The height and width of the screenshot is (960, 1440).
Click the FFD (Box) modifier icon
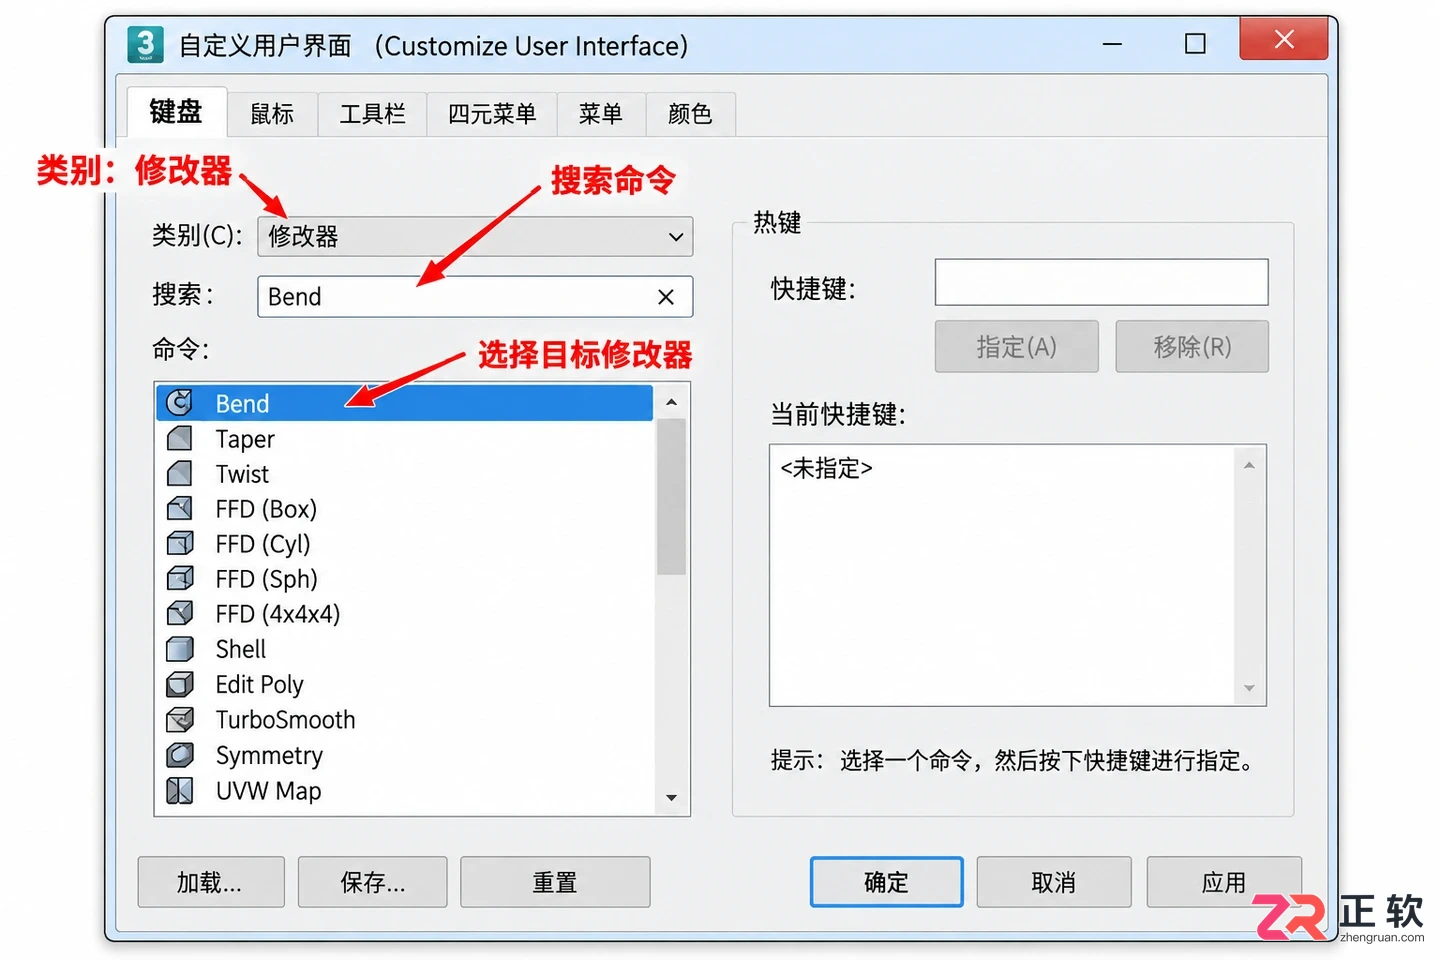tap(179, 508)
